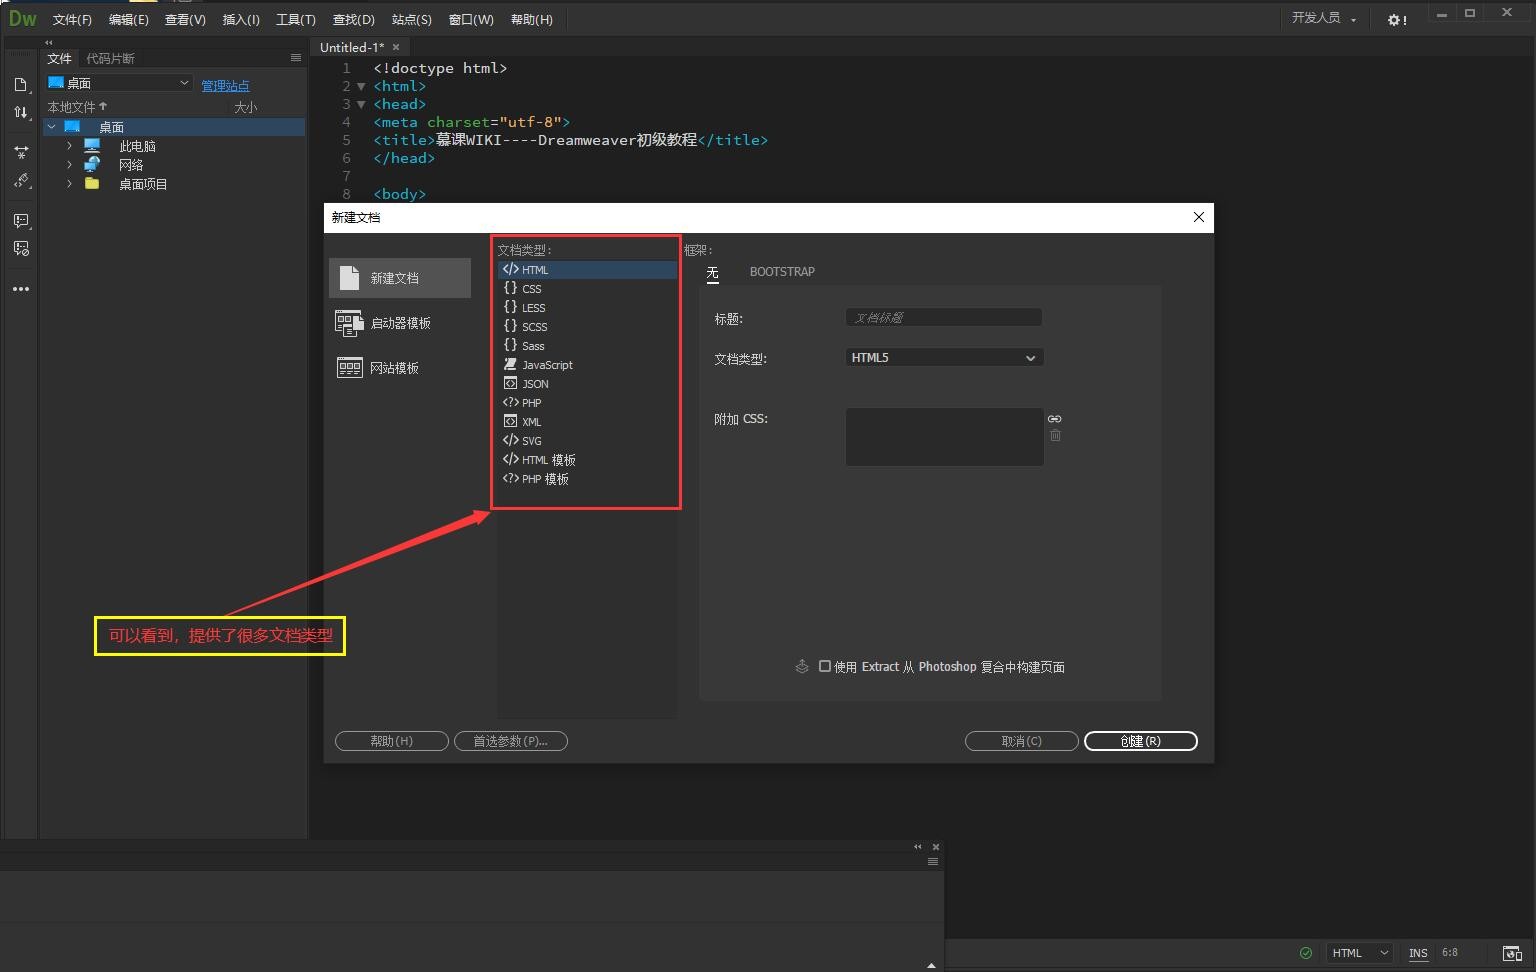Collapse the 桌面 tree root
The image size is (1536, 972).
click(x=51, y=127)
